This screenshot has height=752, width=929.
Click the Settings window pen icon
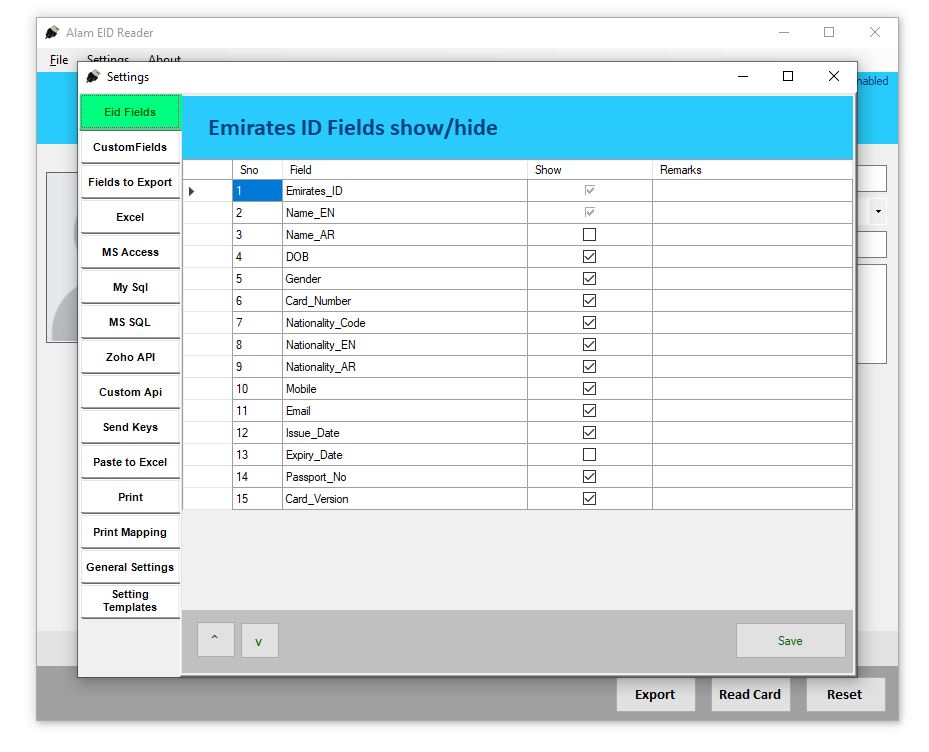[93, 77]
